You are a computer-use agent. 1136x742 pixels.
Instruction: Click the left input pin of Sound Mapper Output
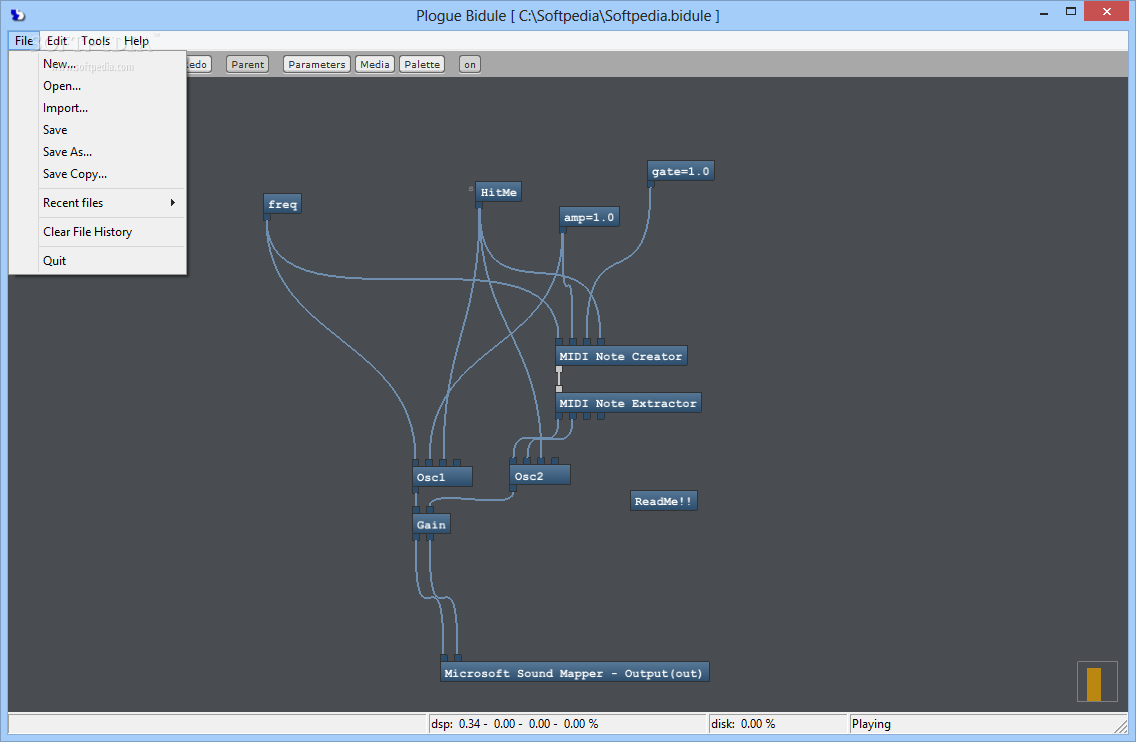pos(444,659)
